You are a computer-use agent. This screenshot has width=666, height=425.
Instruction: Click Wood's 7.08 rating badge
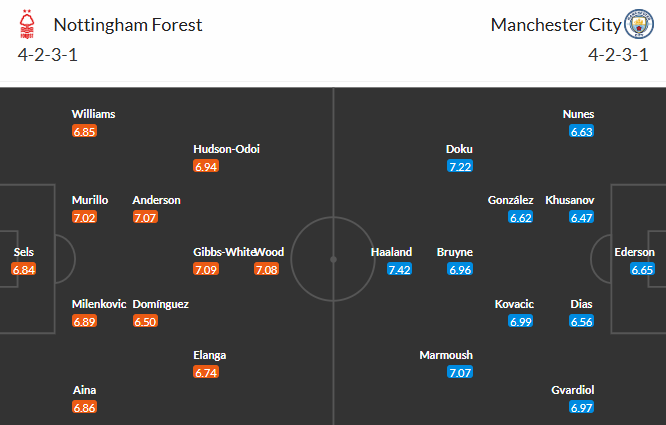coord(267,269)
